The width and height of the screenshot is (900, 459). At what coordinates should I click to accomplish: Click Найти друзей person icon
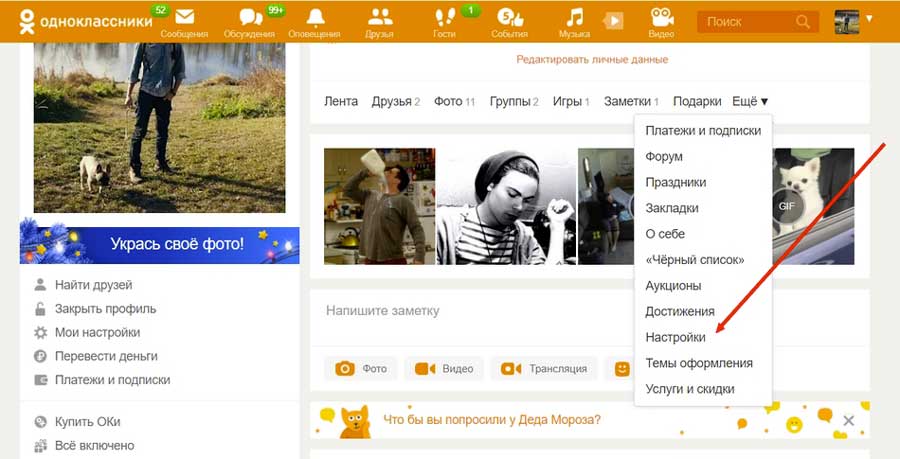40,285
